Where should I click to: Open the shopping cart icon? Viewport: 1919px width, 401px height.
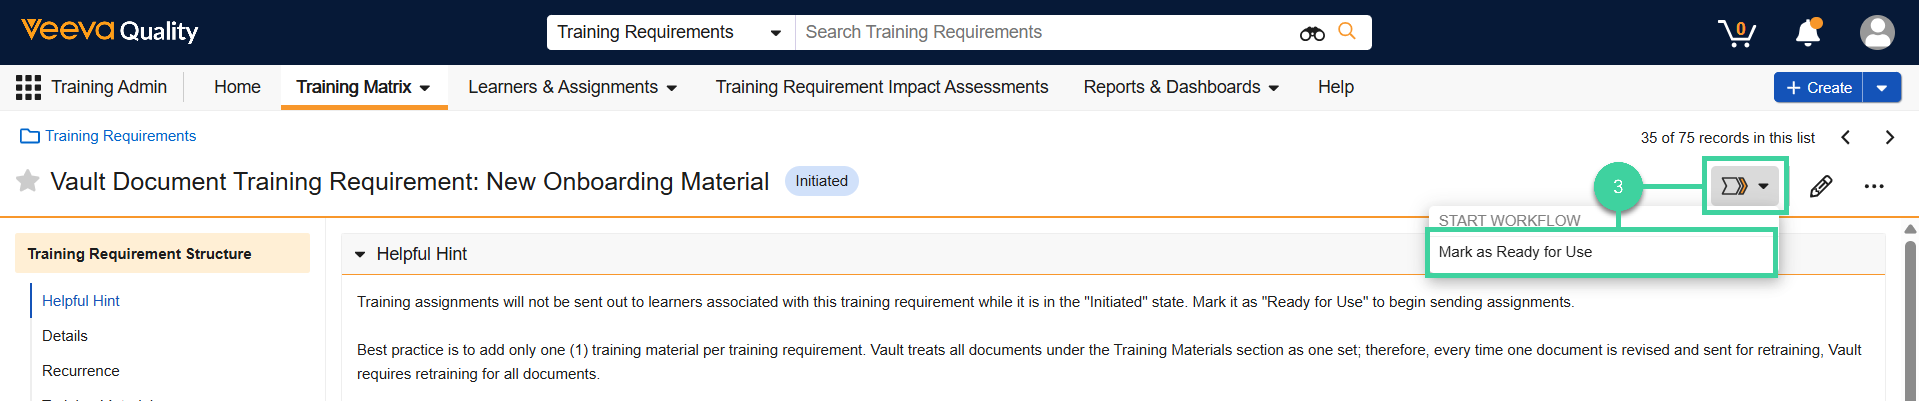1737,33
